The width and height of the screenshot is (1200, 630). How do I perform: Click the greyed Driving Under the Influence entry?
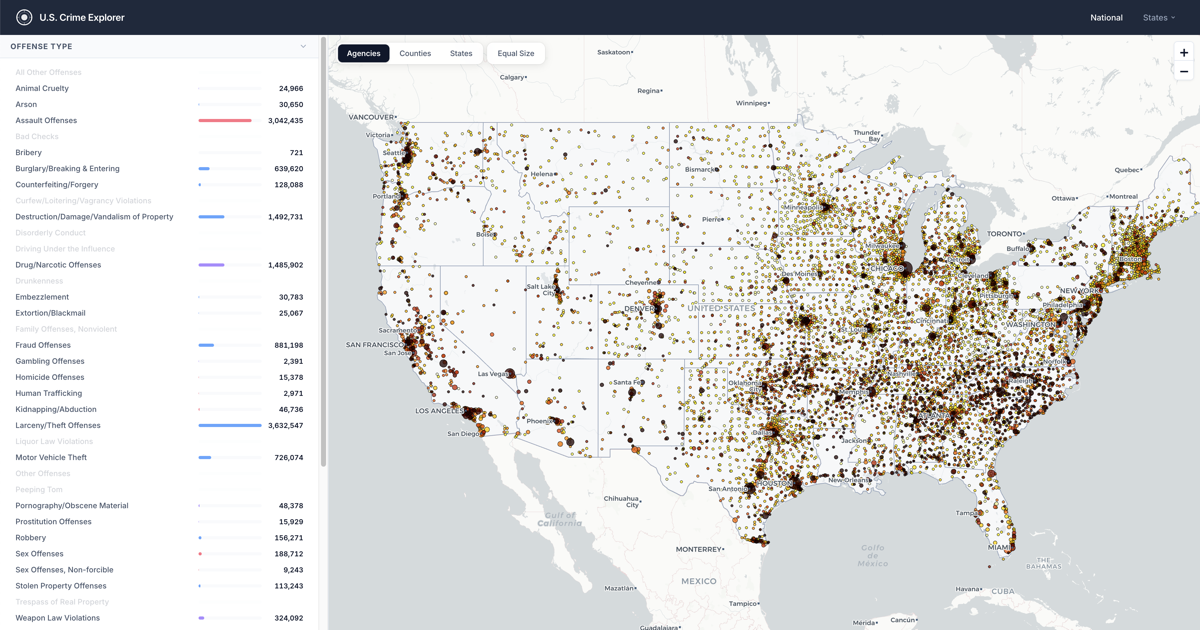point(65,249)
